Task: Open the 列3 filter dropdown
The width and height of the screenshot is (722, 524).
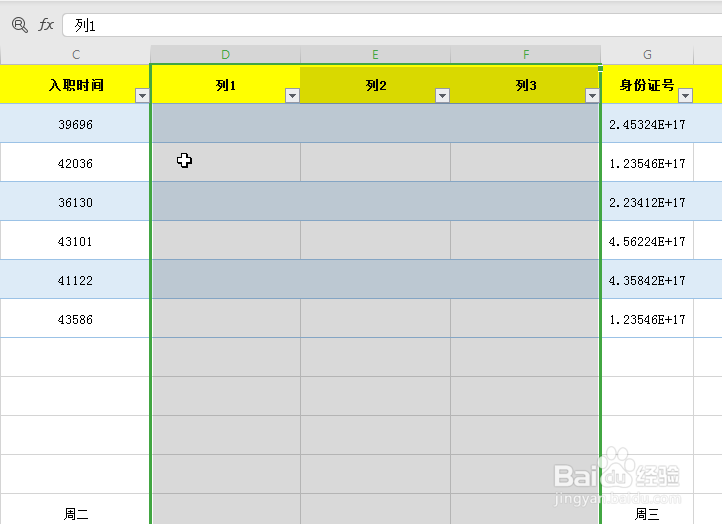Action: pyautogui.click(x=592, y=96)
